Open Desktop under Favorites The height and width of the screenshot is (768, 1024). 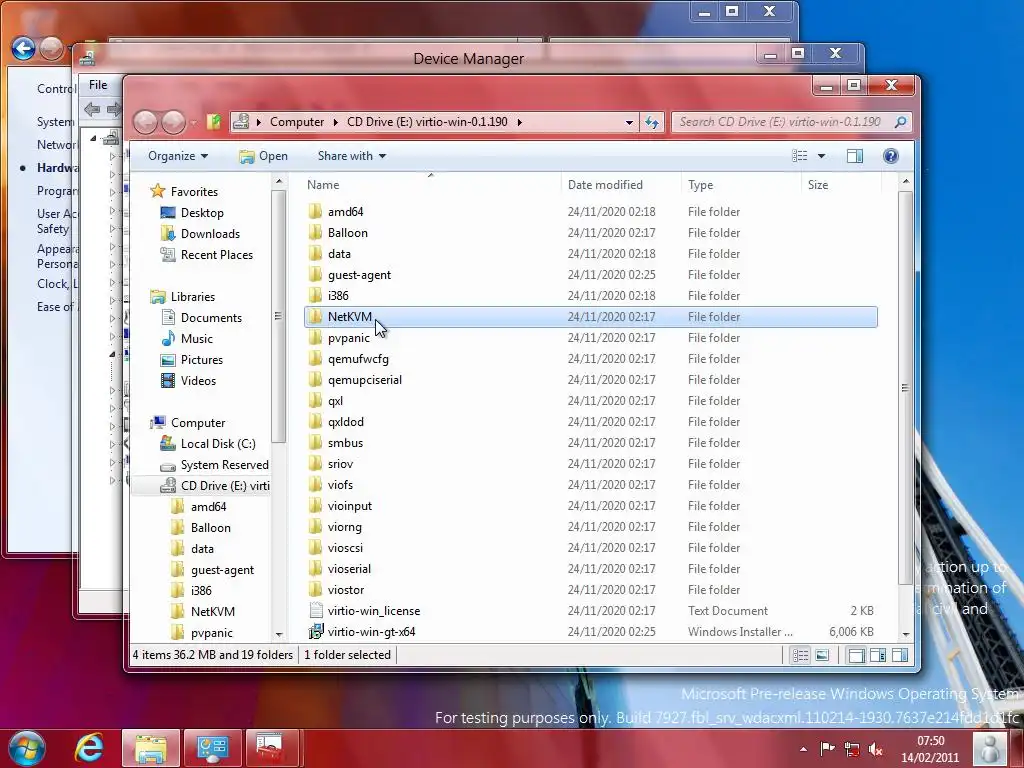point(202,213)
